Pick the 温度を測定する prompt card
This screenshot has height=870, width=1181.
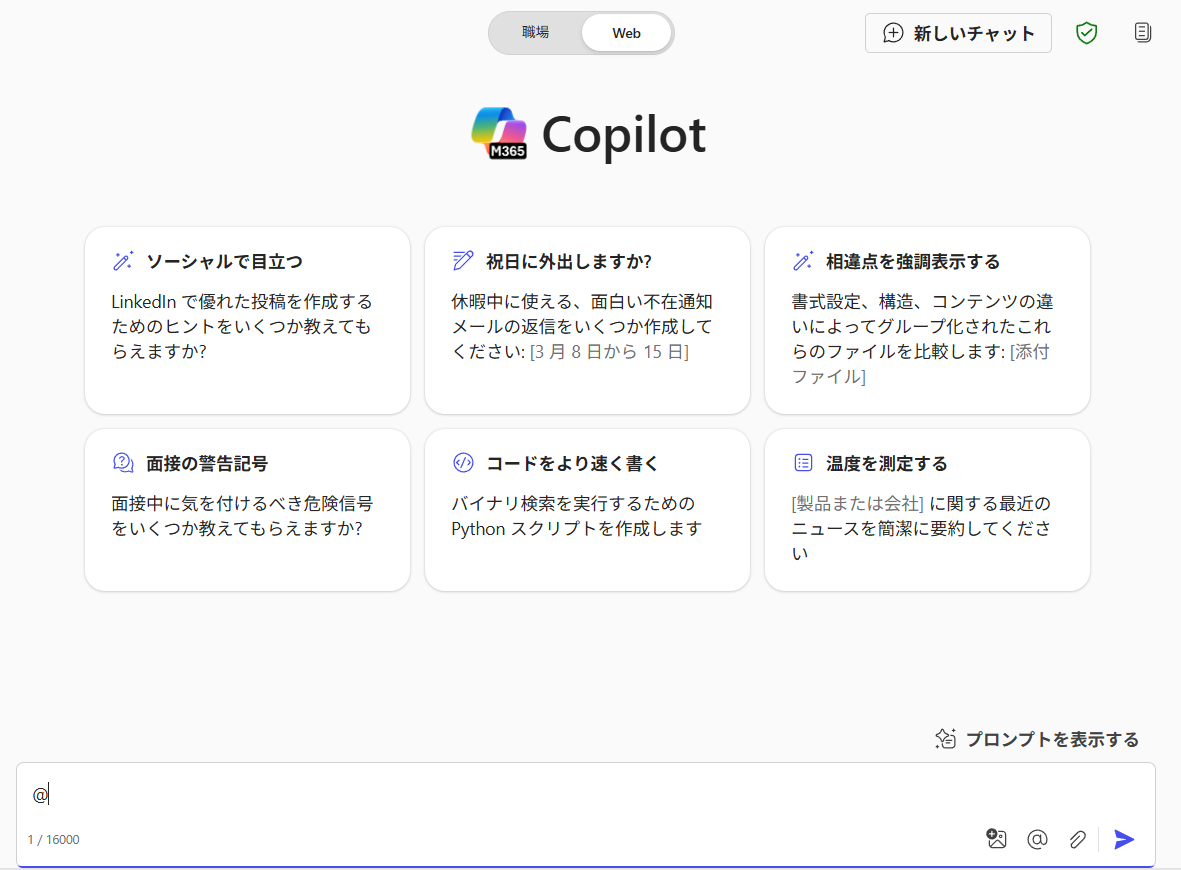click(x=927, y=510)
